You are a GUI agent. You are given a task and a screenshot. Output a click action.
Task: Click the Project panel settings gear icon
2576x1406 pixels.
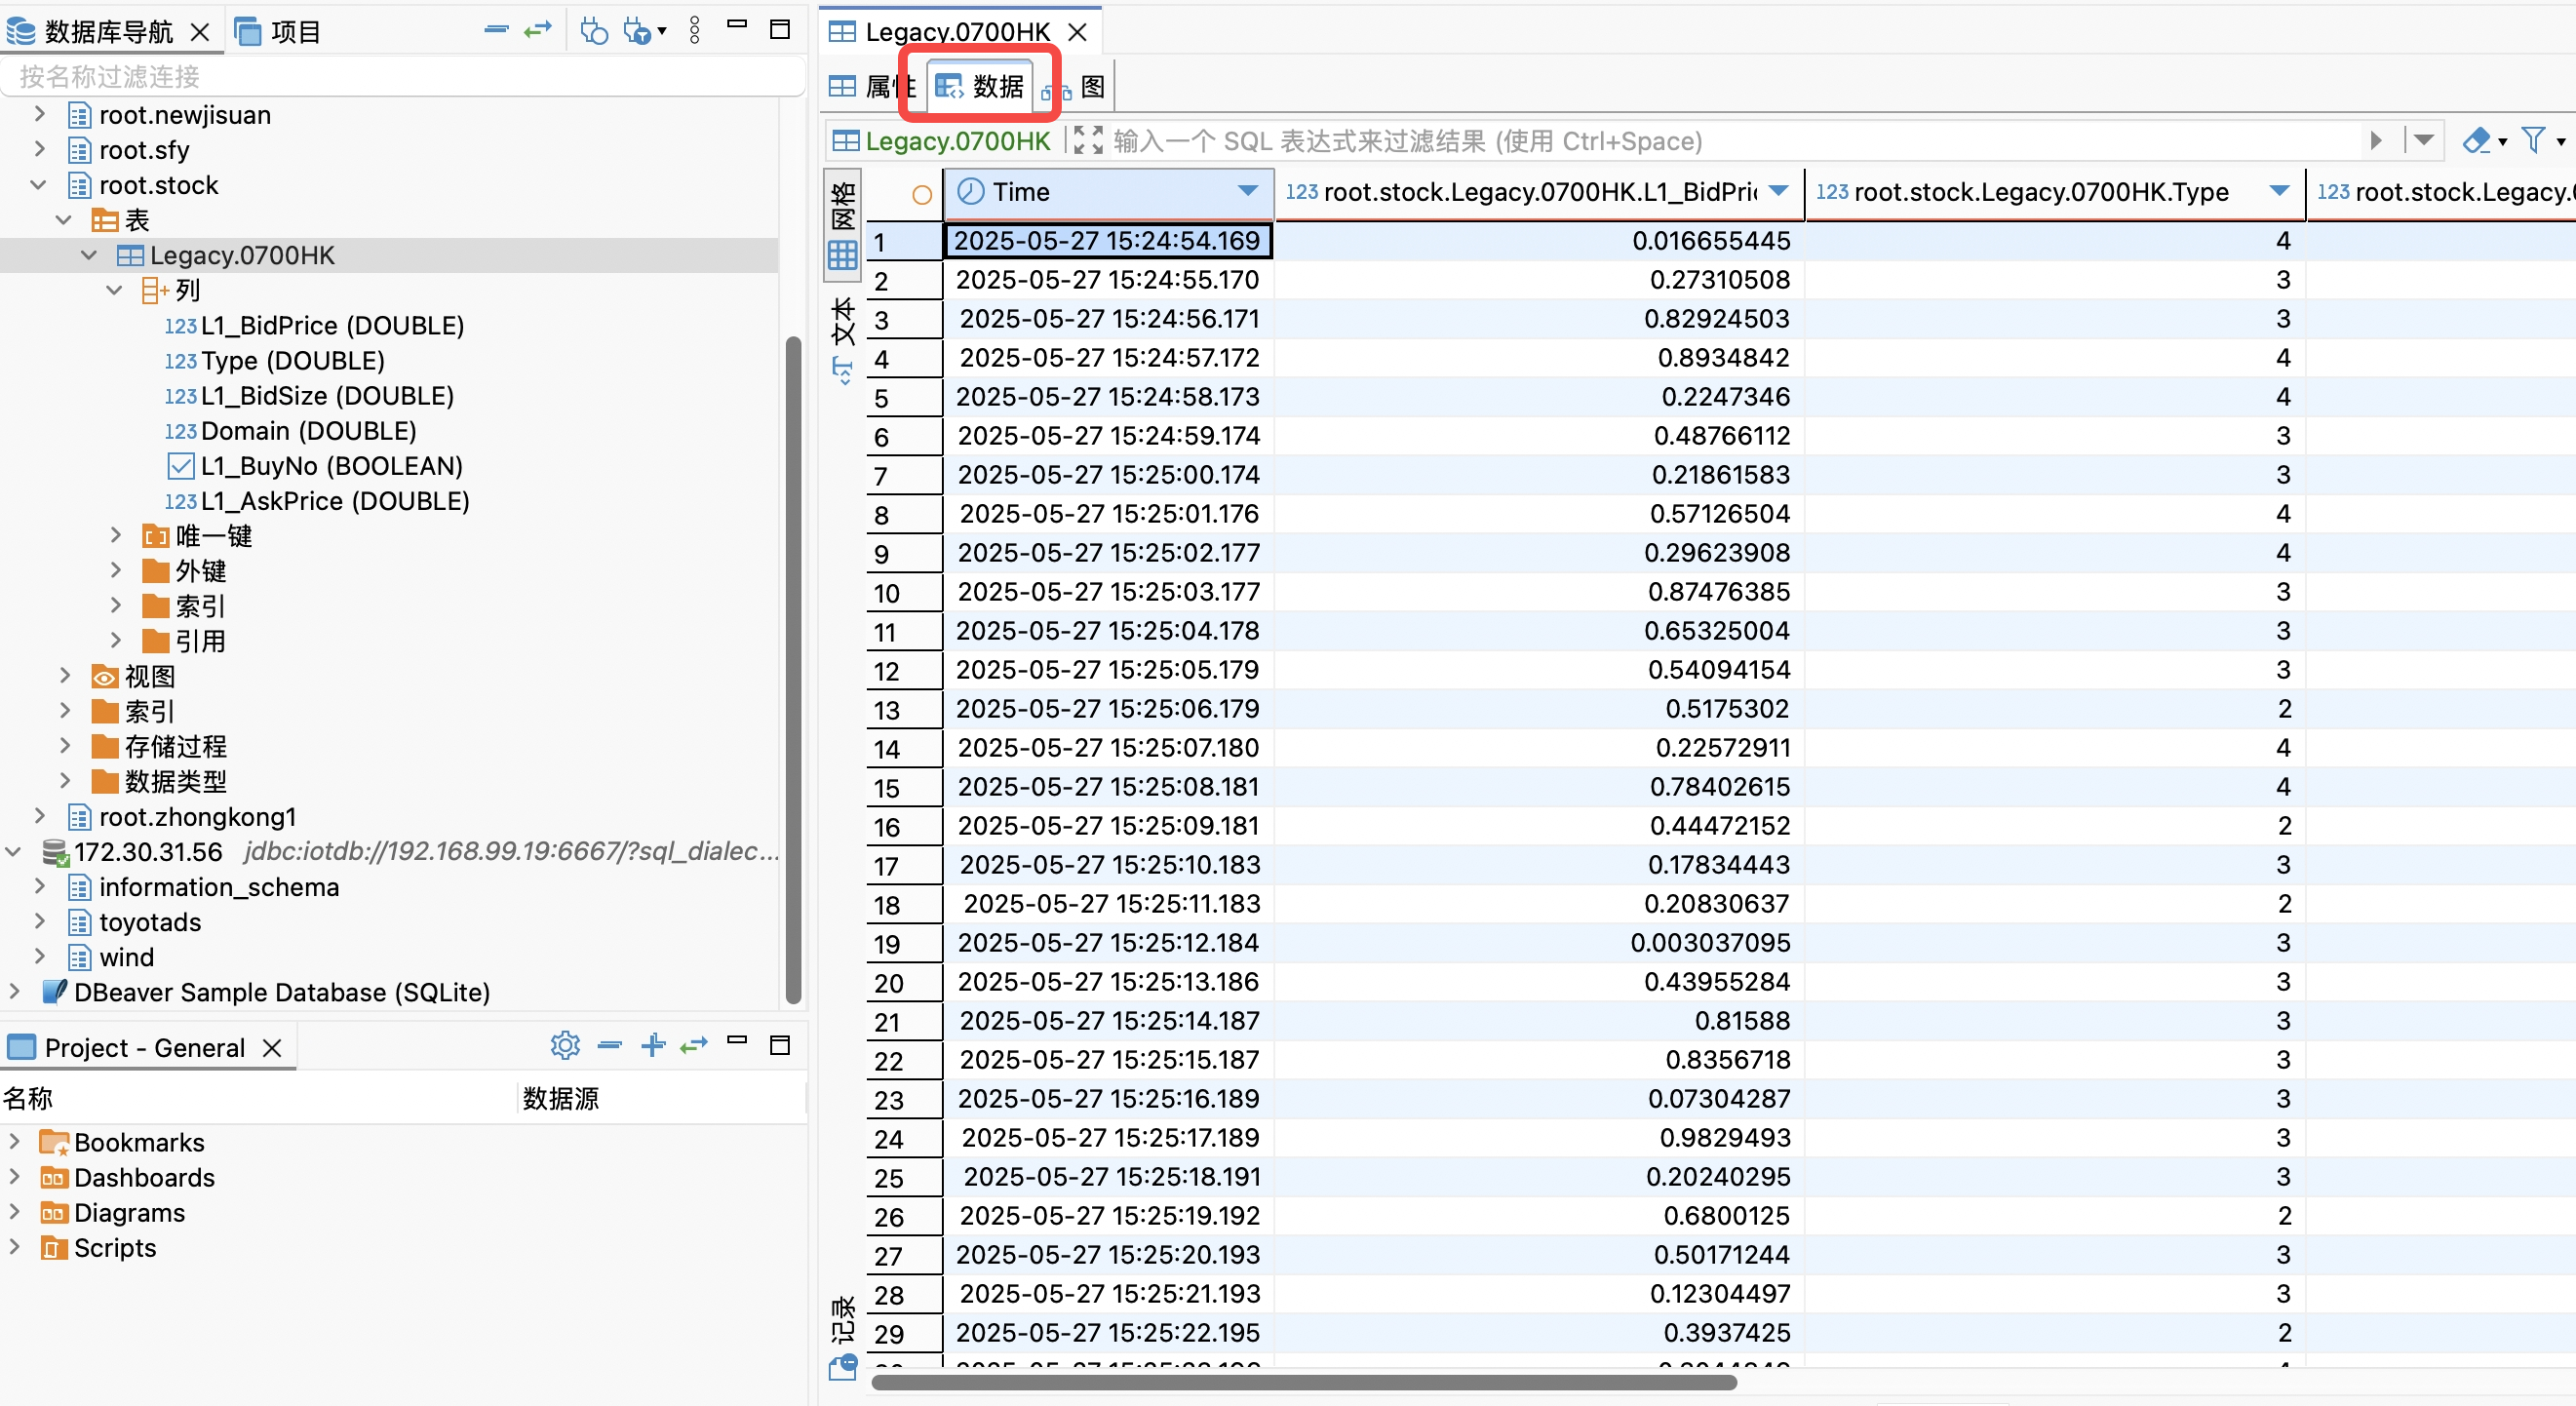[x=565, y=1045]
